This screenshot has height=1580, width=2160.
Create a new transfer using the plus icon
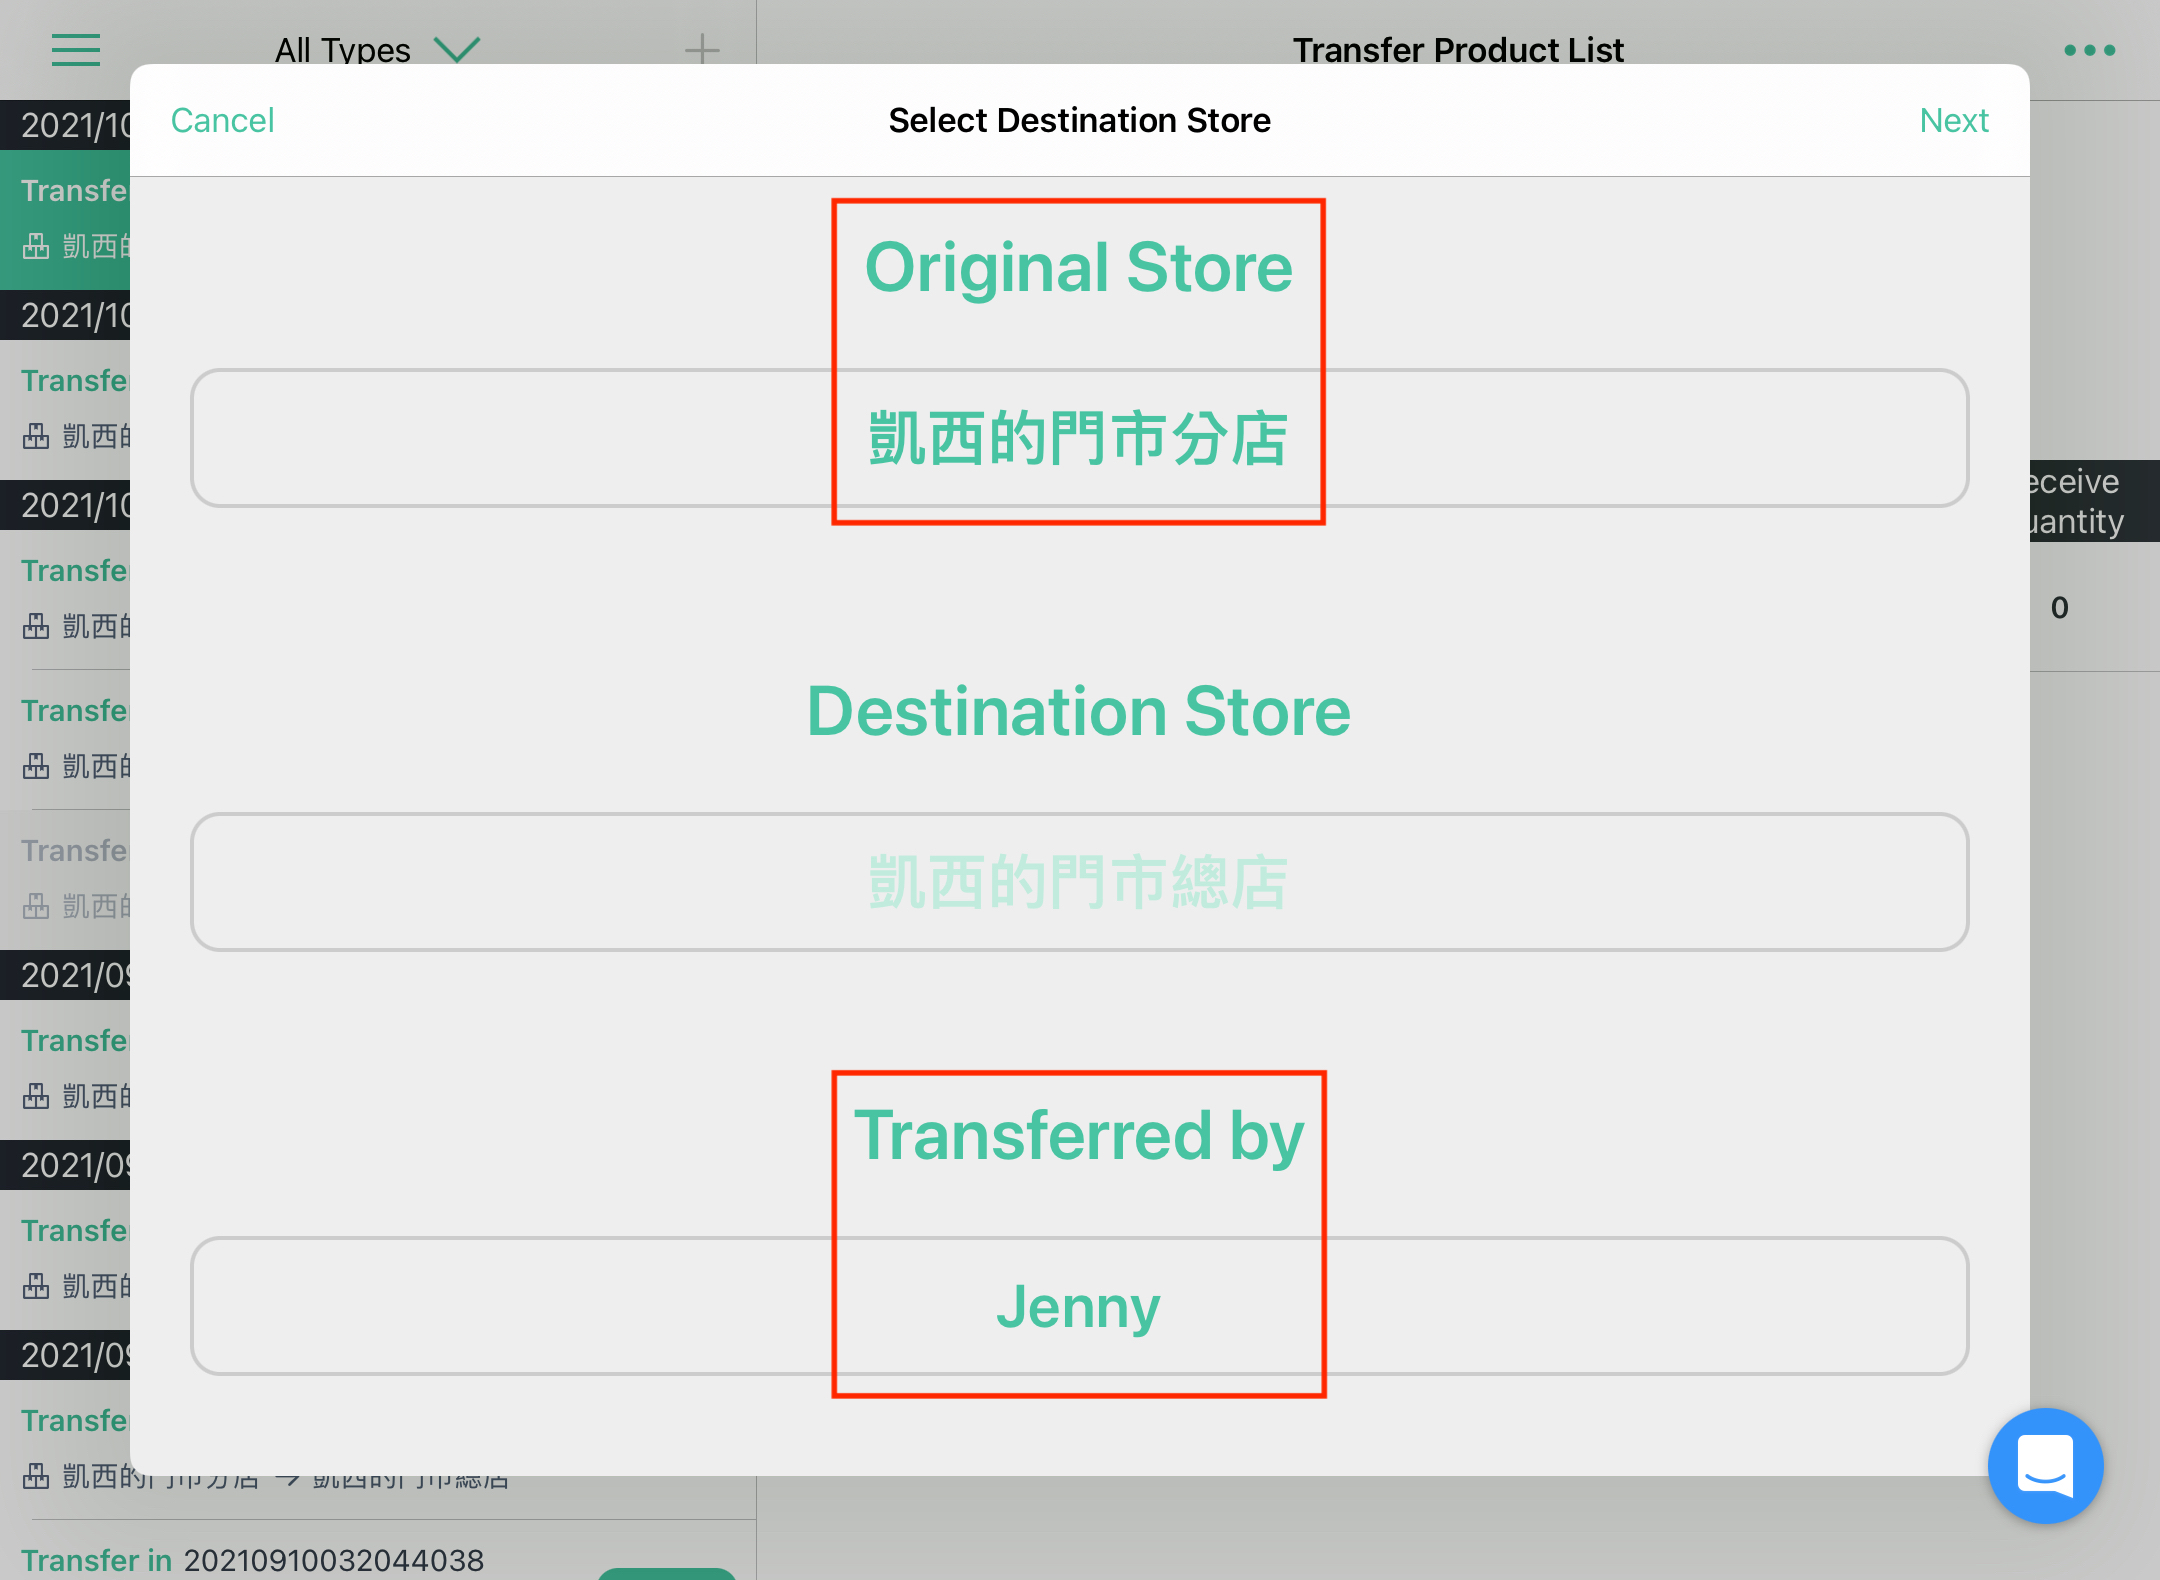(x=704, y=49)
